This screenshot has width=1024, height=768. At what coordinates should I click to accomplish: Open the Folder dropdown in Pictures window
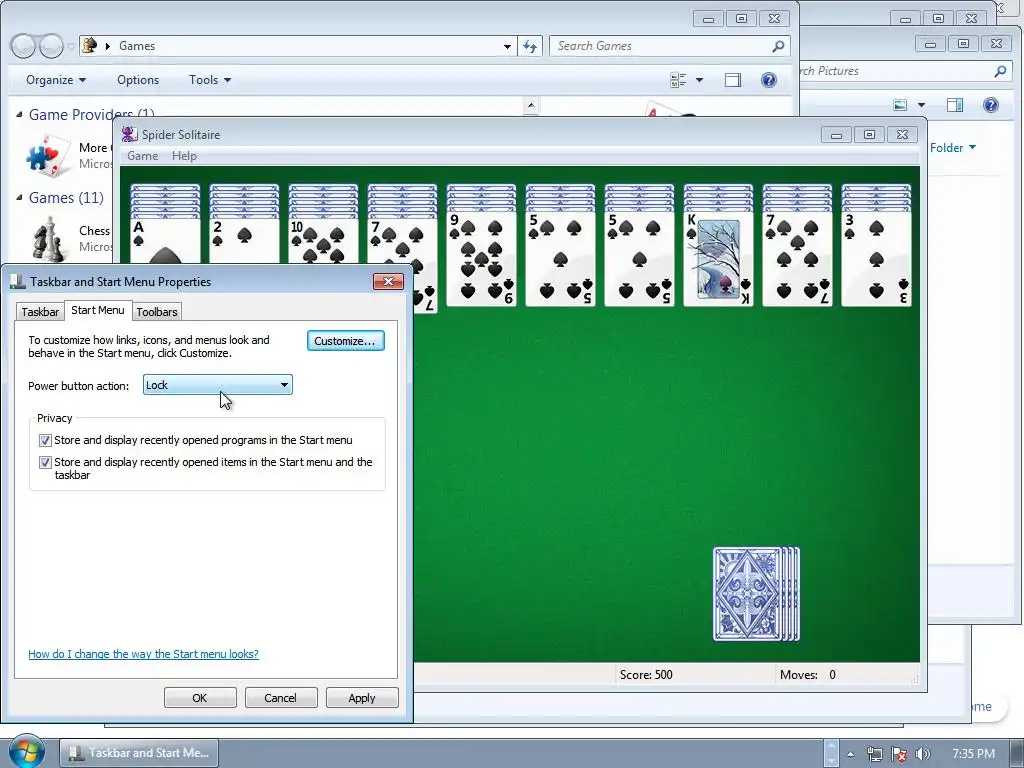pos(953,148)
